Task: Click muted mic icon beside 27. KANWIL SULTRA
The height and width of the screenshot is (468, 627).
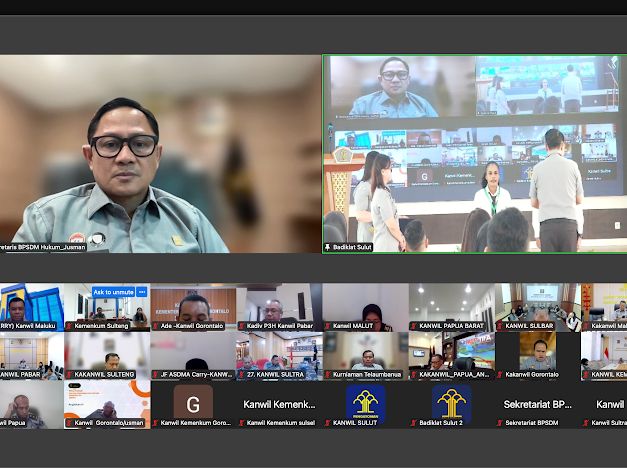Action: point(241,375)
